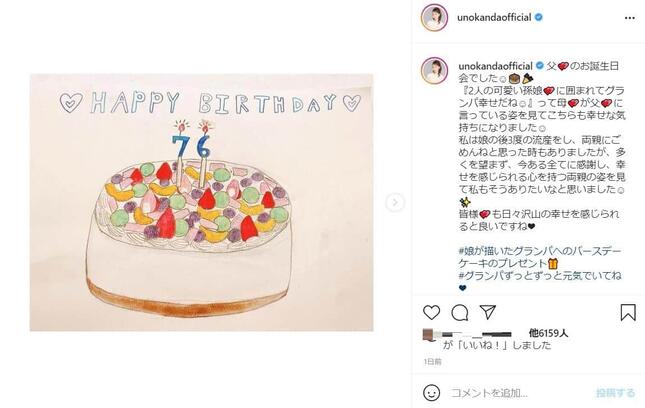The width and height of the screenshot is (645, 408).
Task: Like the post with the heart icon
Action: coord(432,313)
